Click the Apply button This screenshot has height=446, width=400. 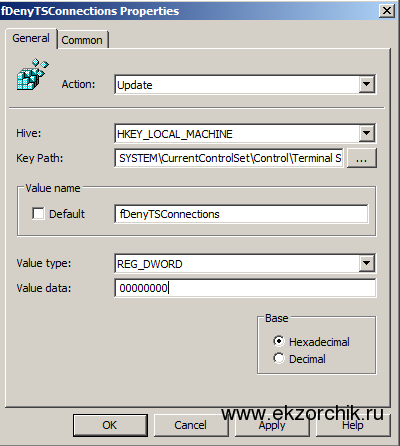point(272,426)
